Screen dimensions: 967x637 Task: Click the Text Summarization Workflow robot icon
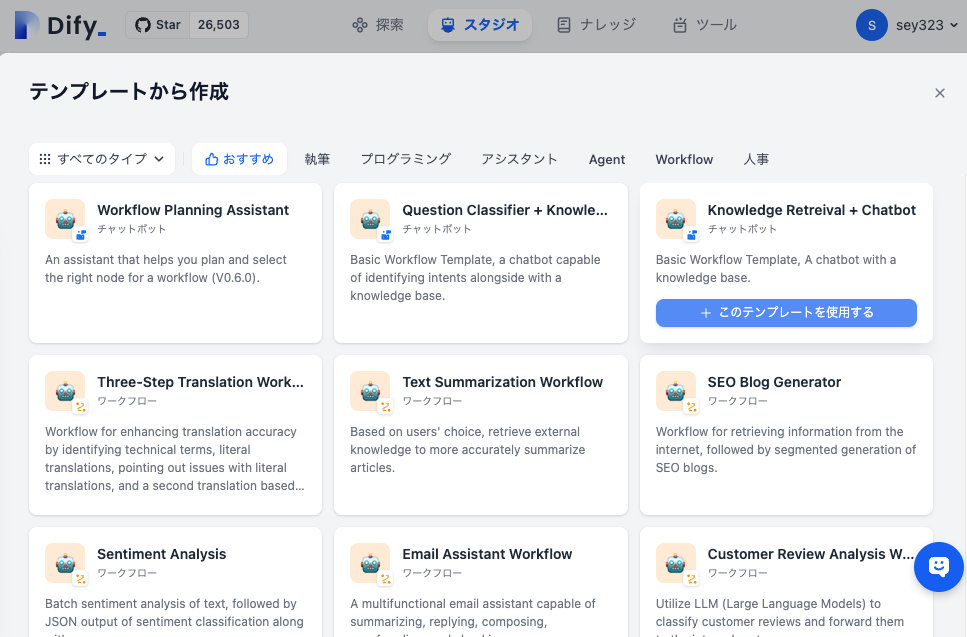[x=370, y=391]
